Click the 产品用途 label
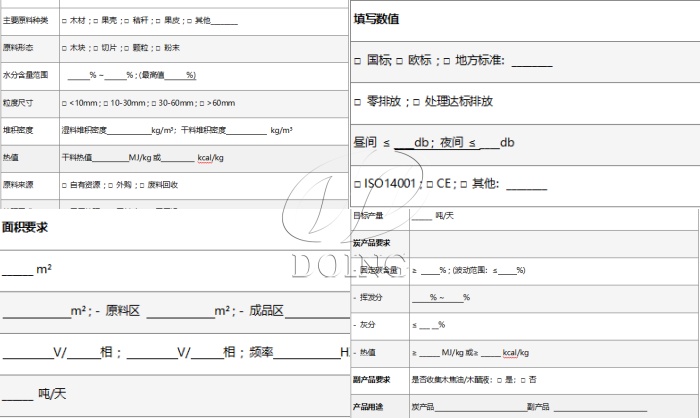 point(368,407)
